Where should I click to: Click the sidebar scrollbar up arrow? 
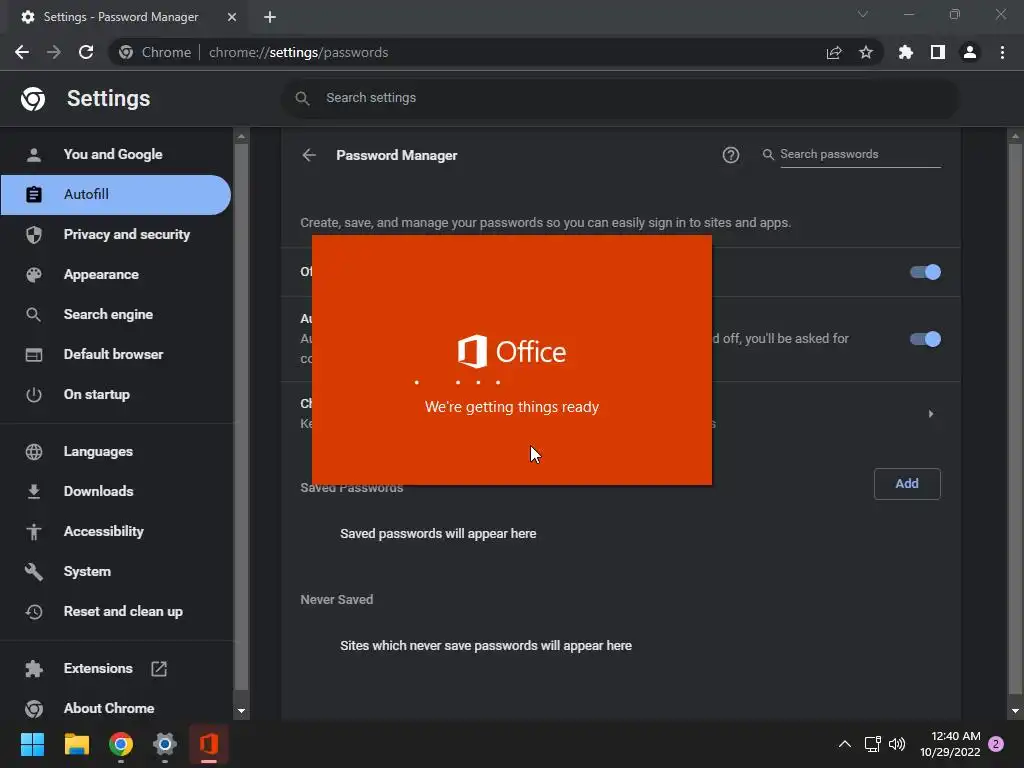(241, 136)
